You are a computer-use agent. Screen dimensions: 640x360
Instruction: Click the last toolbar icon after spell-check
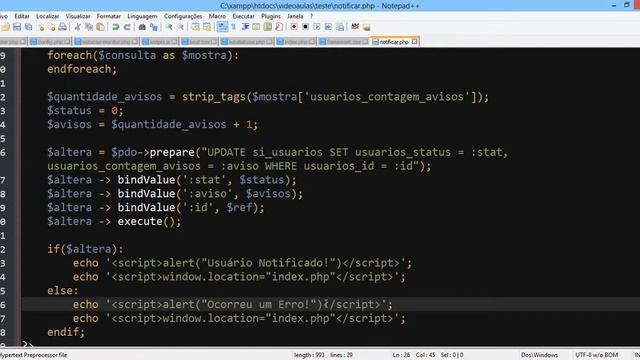point(367,27)
